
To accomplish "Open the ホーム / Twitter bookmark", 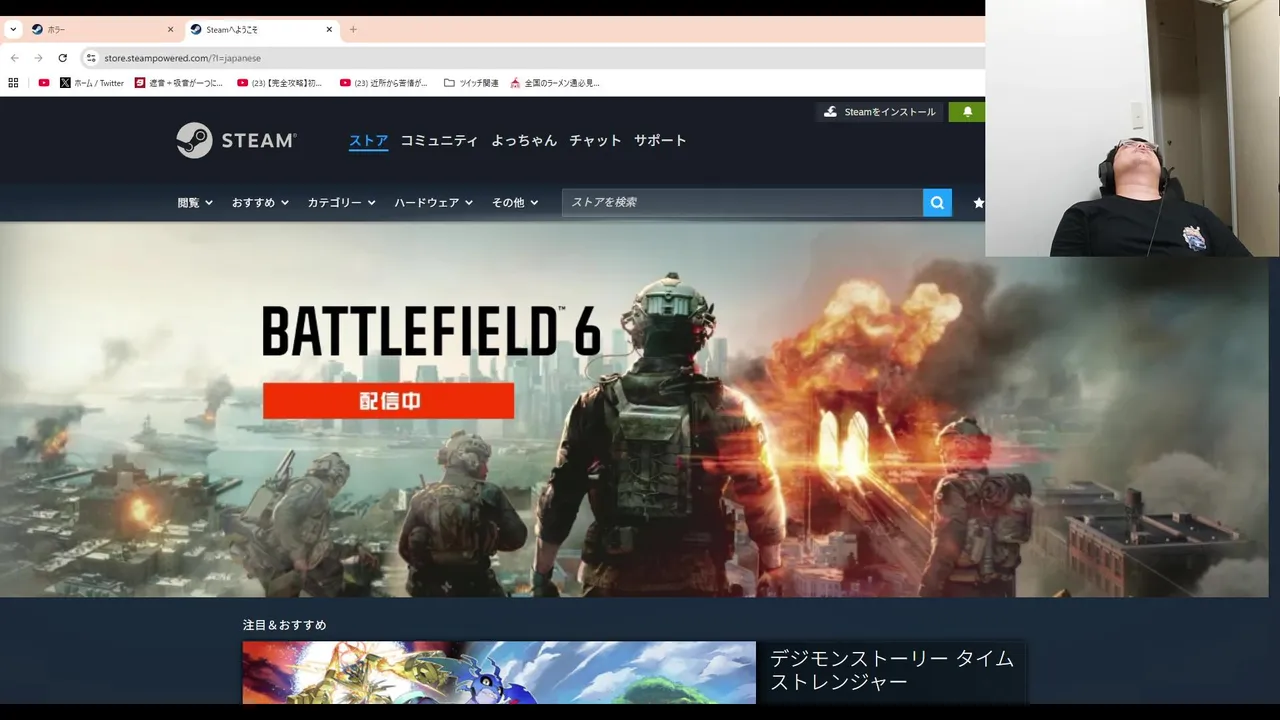I will pos(92,83).
